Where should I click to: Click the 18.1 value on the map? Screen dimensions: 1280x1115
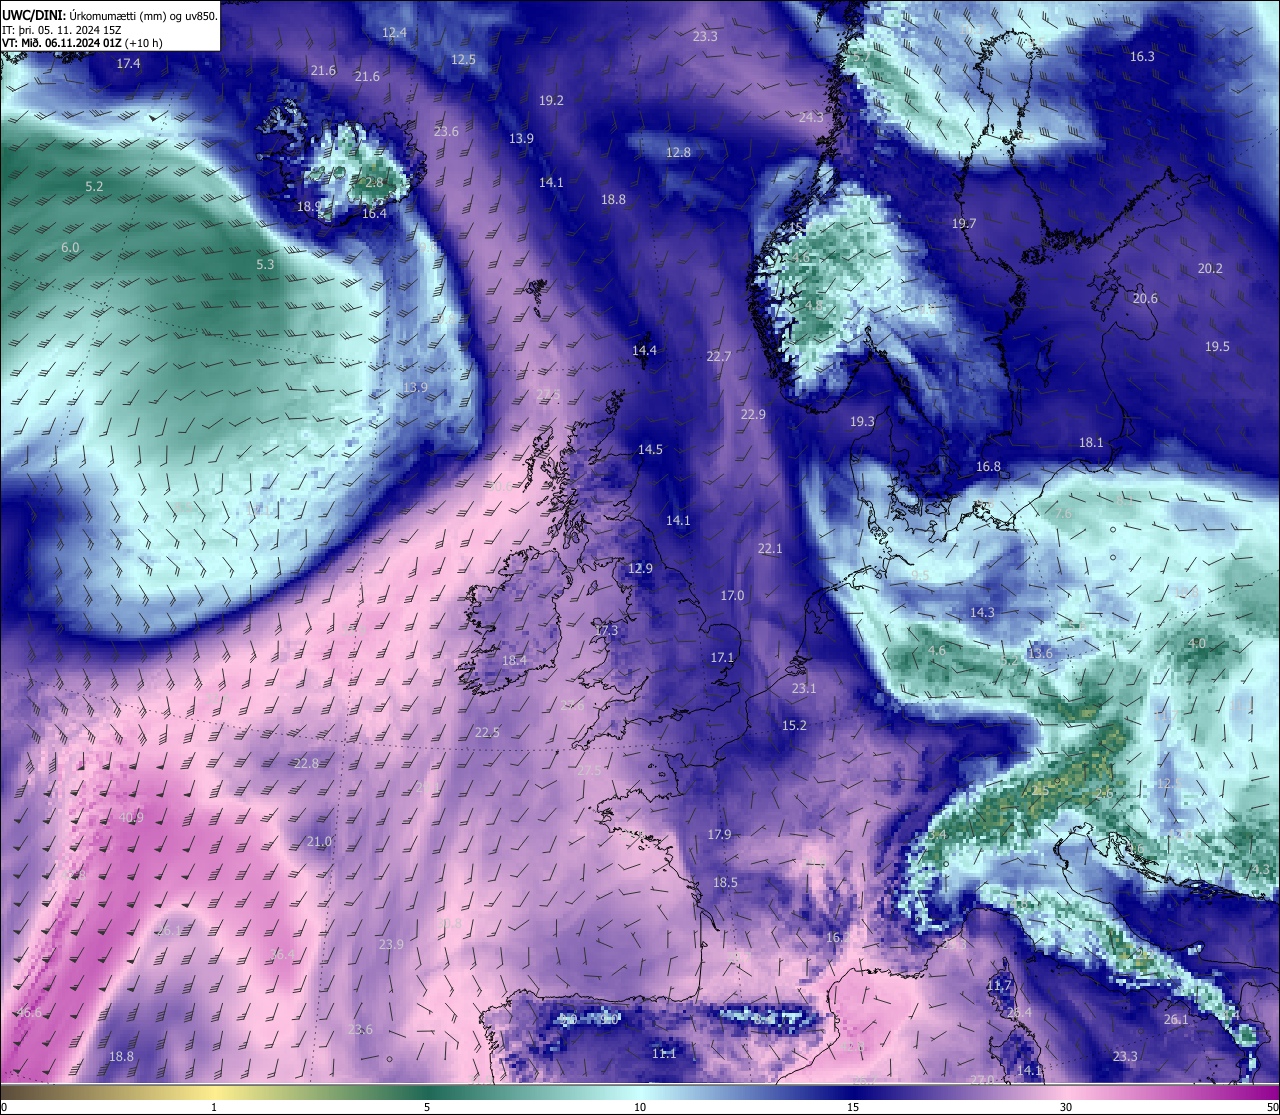coord(1091,442)
